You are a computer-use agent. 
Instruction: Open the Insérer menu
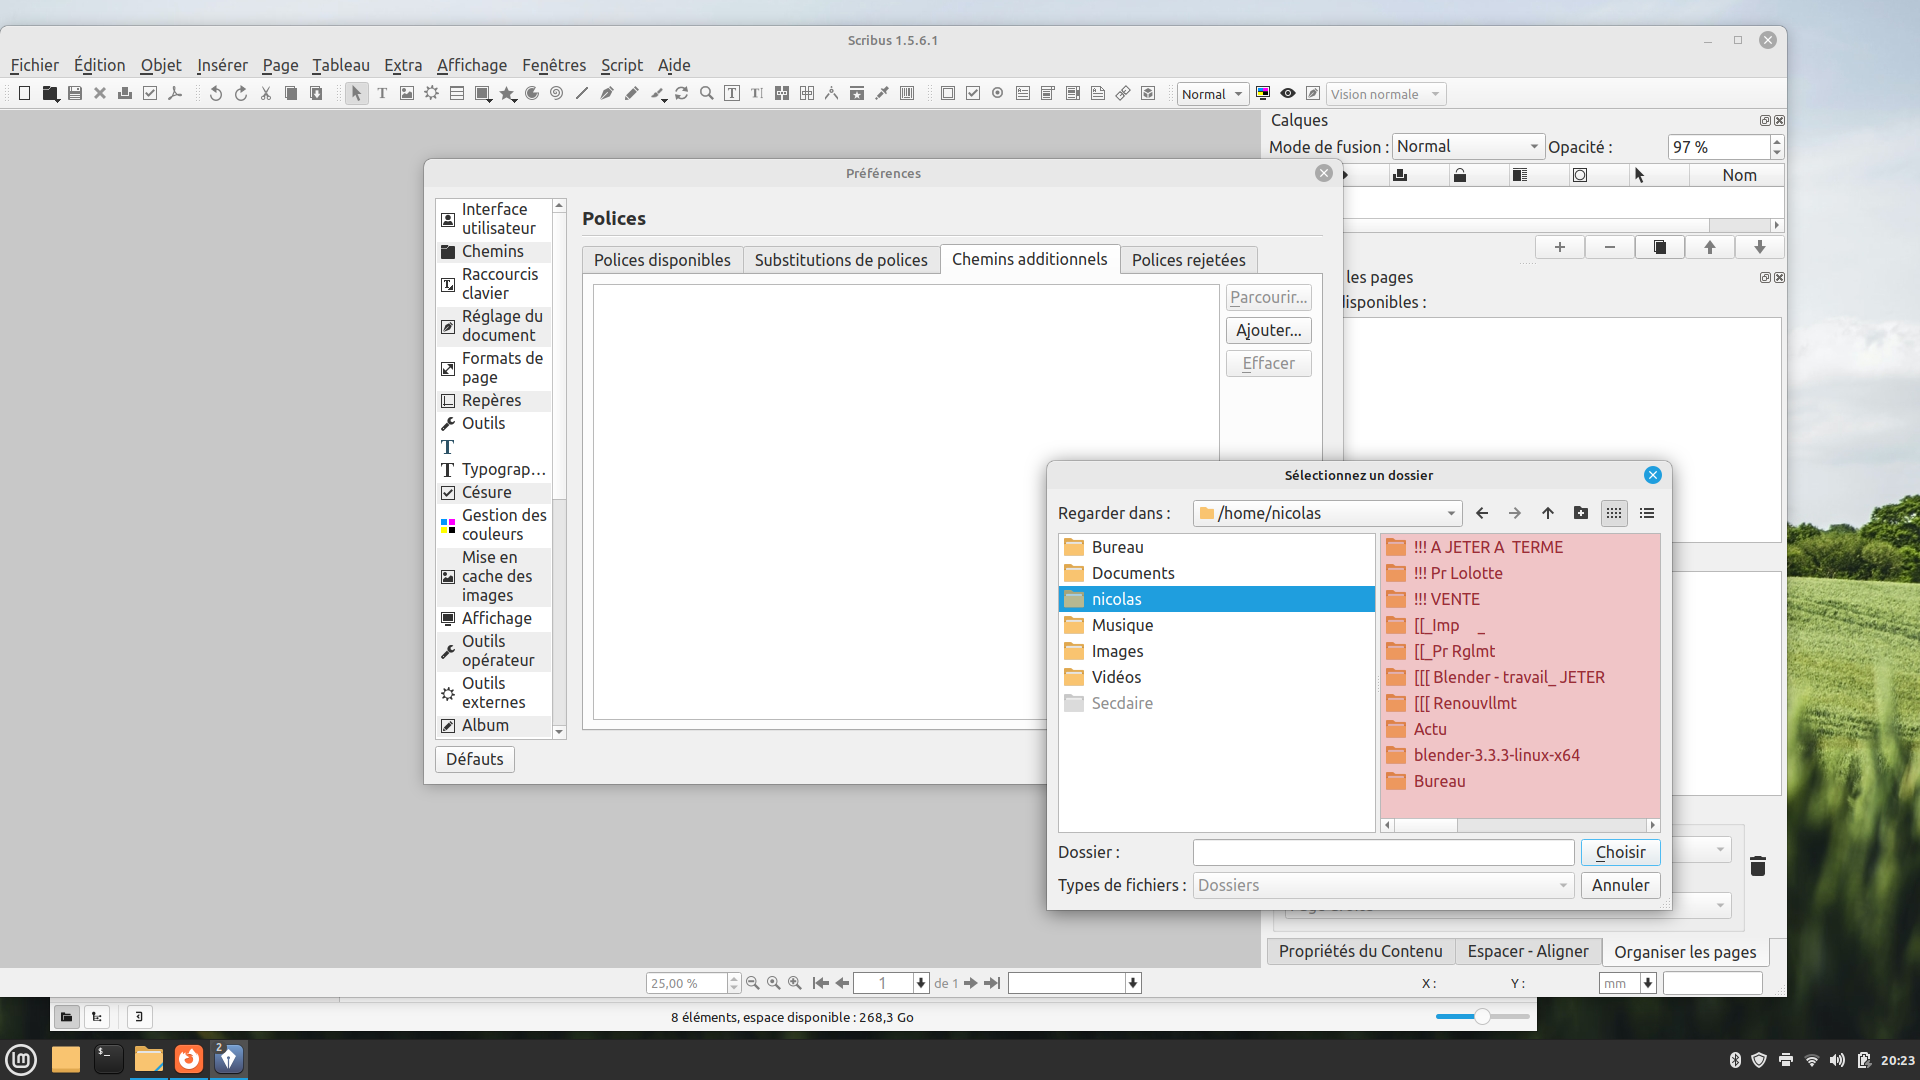pos(222,66)
